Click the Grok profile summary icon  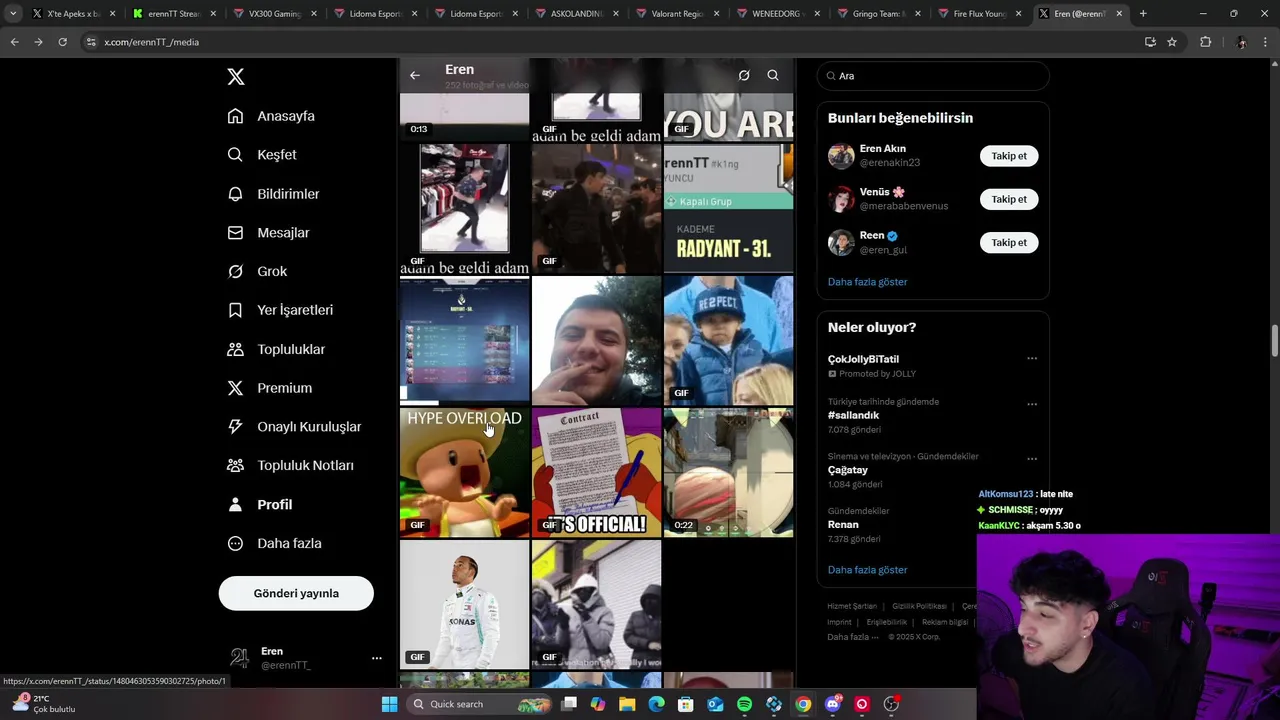[744, 75]
